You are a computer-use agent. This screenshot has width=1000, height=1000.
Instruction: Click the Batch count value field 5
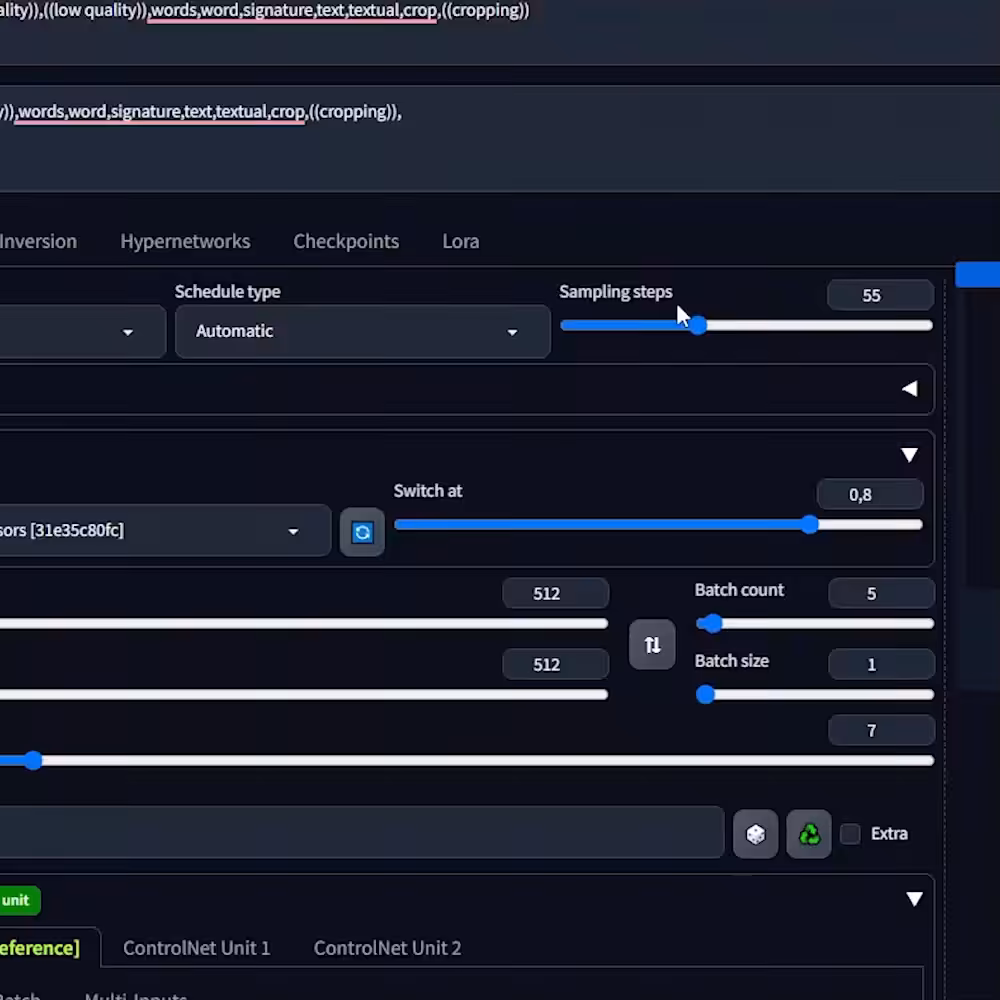tap(881, 593)
